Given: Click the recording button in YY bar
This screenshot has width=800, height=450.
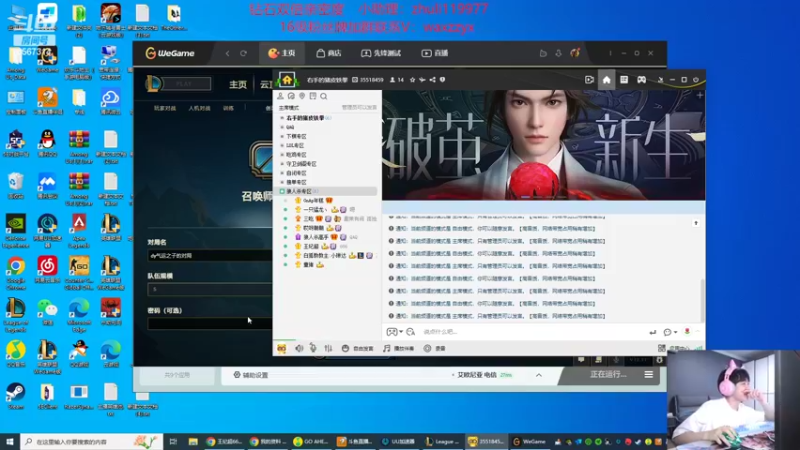Looking at the screenshot, I should point(435,348).
